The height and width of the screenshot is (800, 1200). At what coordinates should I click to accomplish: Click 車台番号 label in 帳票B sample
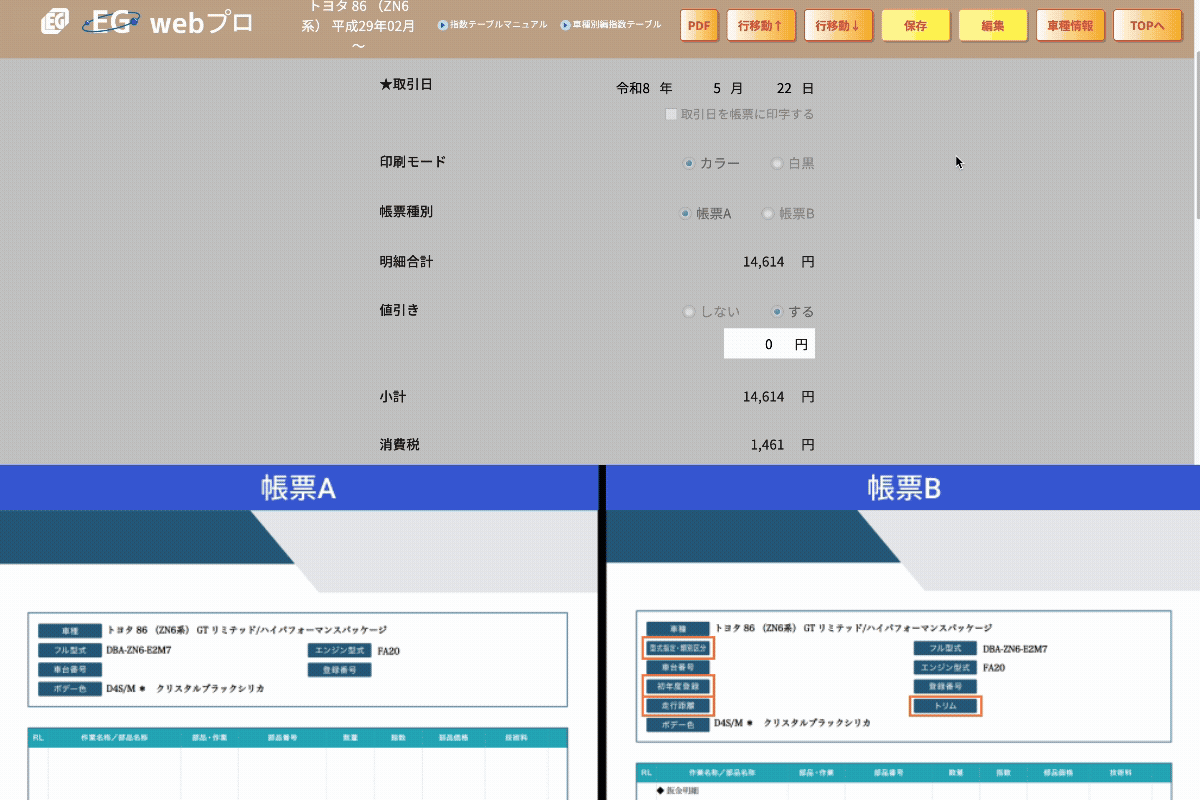(x=678, y=667)
